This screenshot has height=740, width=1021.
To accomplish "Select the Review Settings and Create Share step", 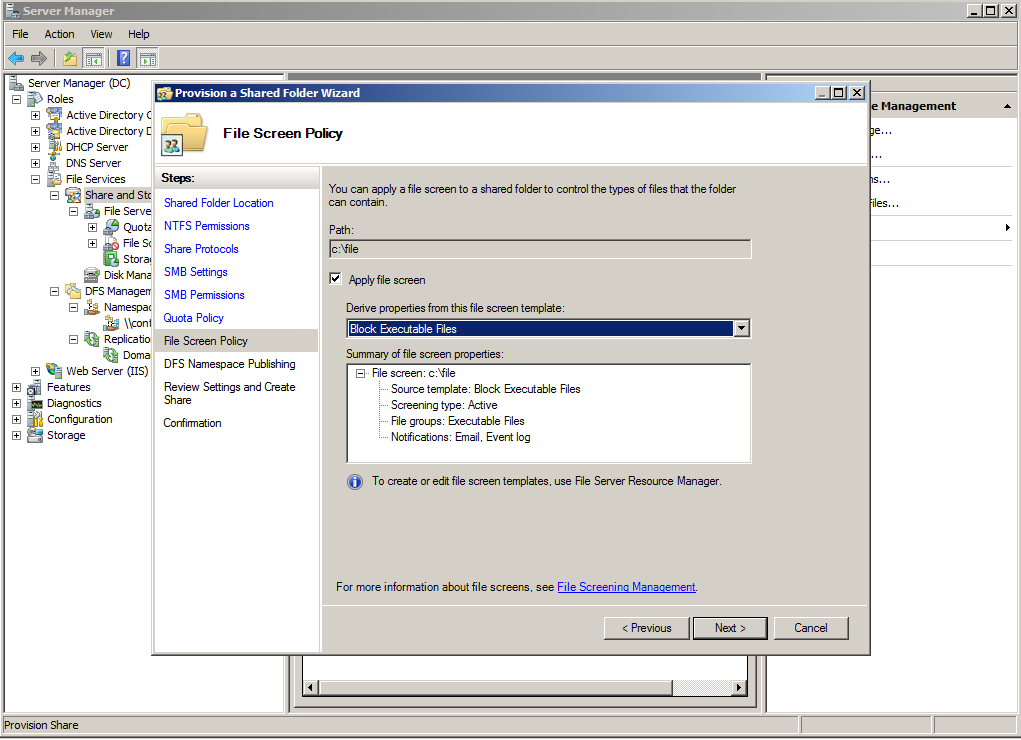I will coord(229,393).
